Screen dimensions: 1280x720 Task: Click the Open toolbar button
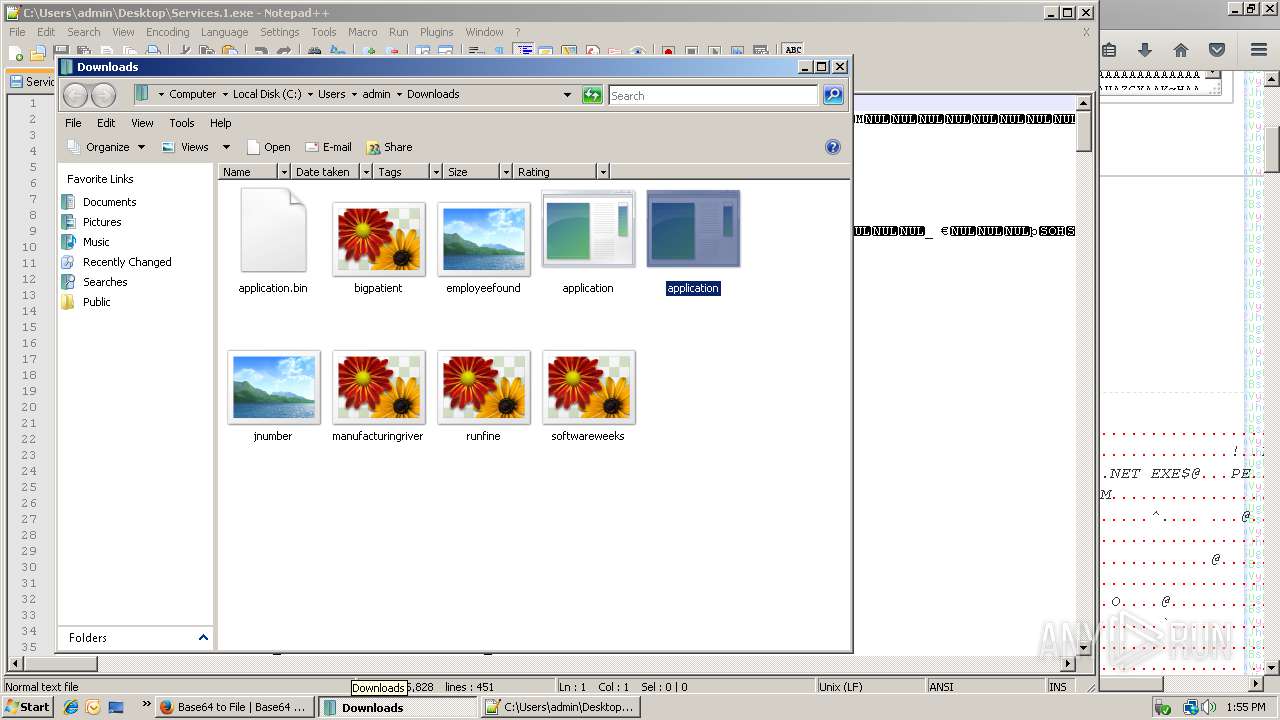click(x=268, y=147)
